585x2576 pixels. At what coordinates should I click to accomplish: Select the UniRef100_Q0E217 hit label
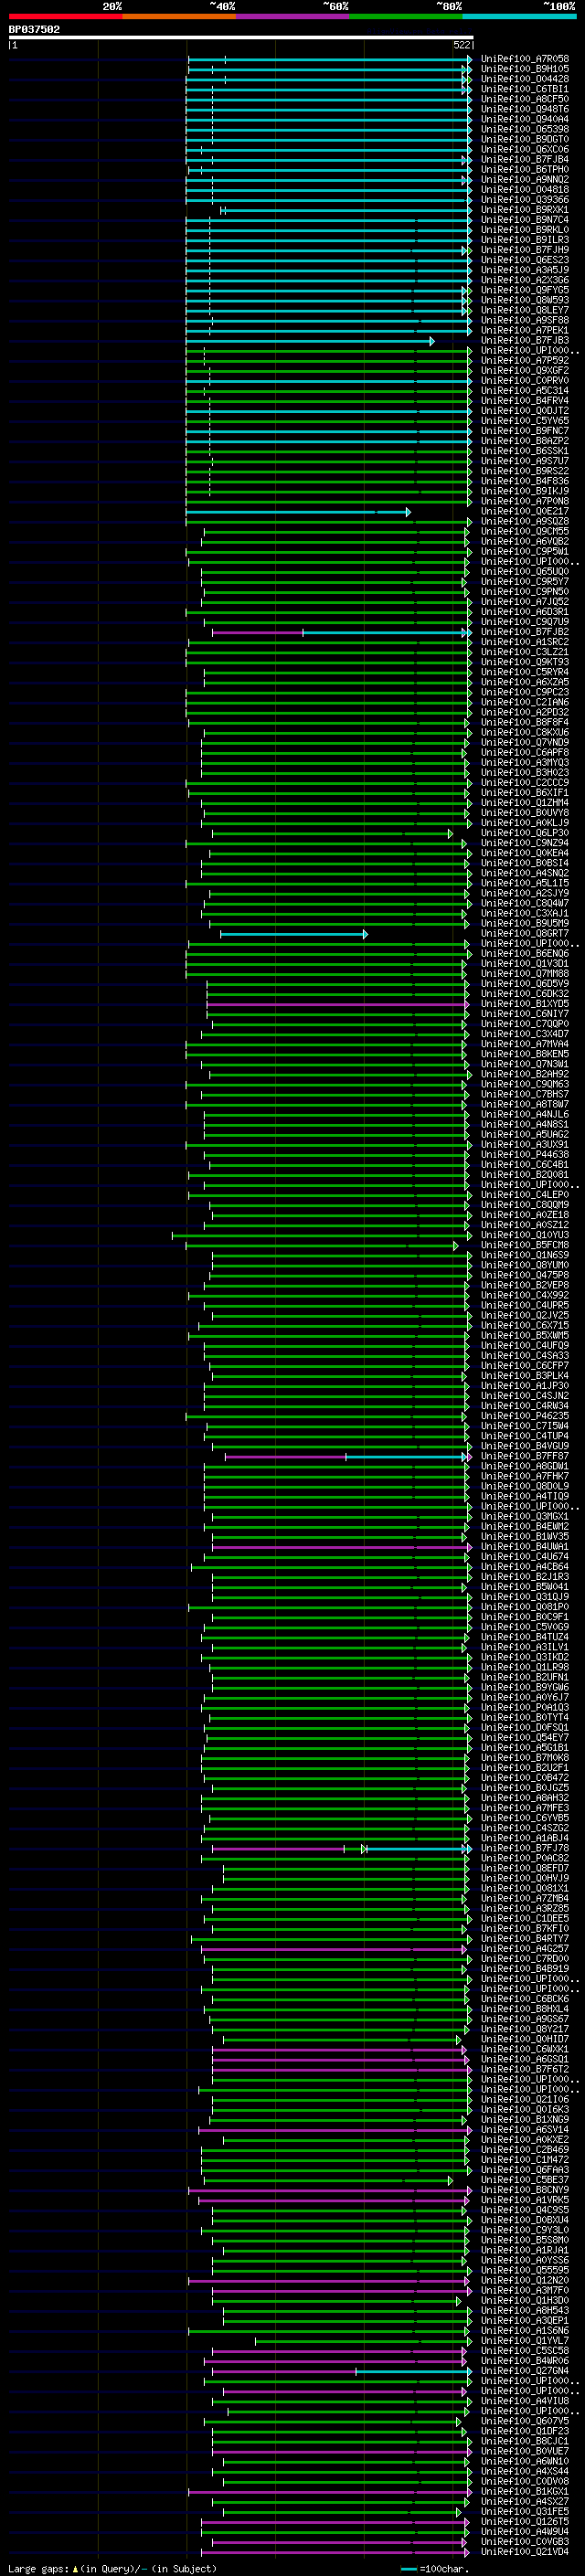click(525, 511)
